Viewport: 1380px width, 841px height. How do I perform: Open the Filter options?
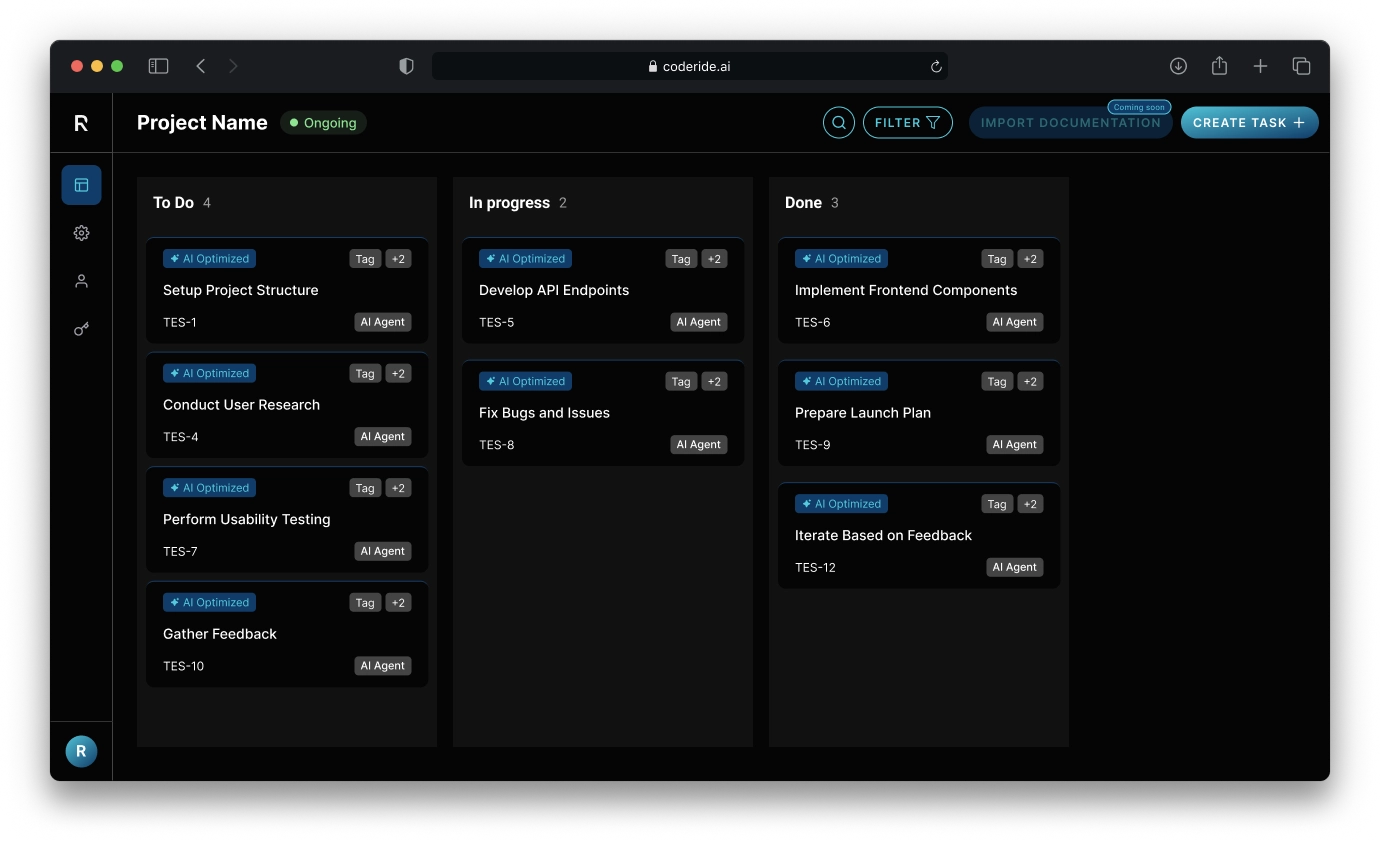907,123
